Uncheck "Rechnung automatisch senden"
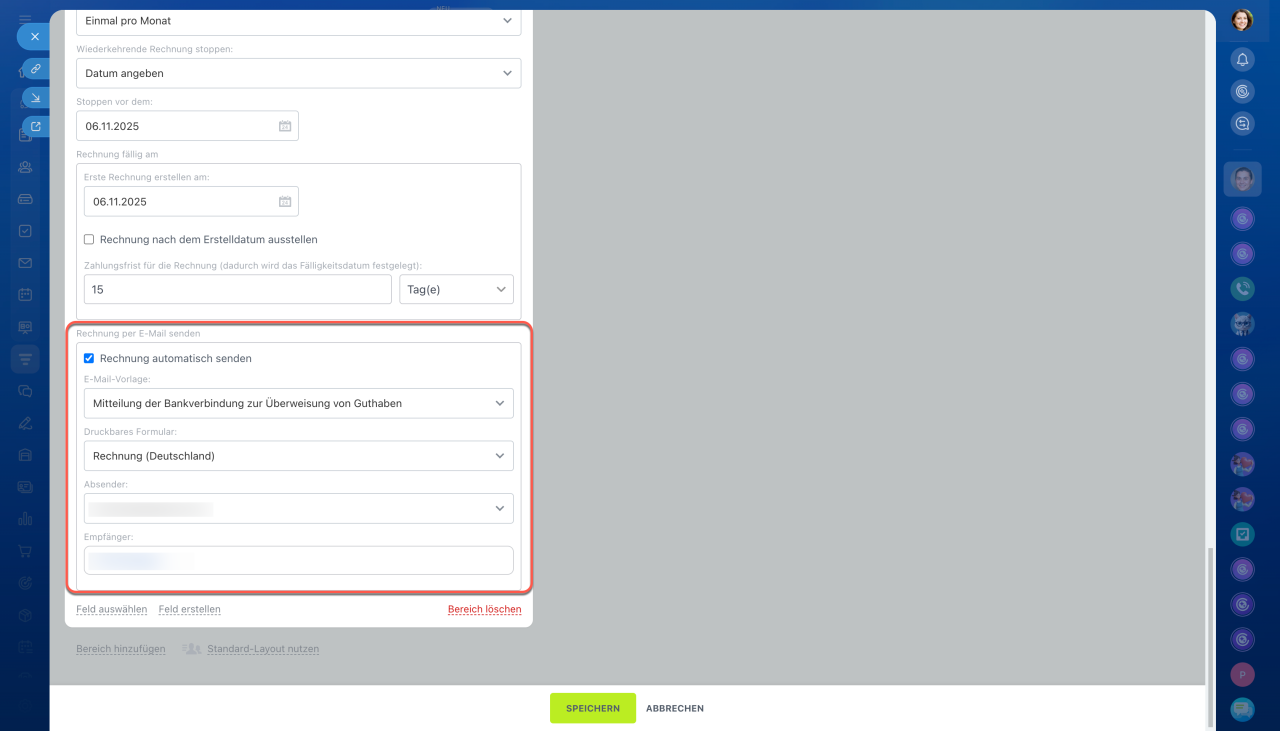The width and height of the screenshot is (1280, 731). (89, 358)
